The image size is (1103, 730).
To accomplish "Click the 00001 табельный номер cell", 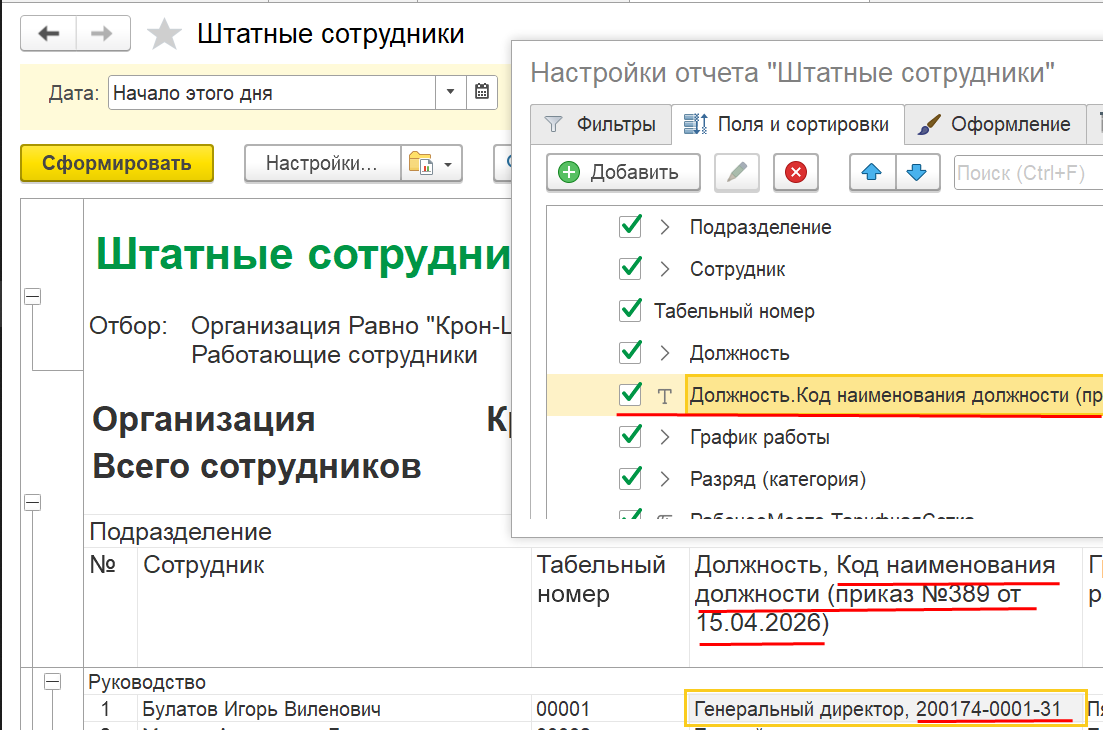I will point(609,709).
